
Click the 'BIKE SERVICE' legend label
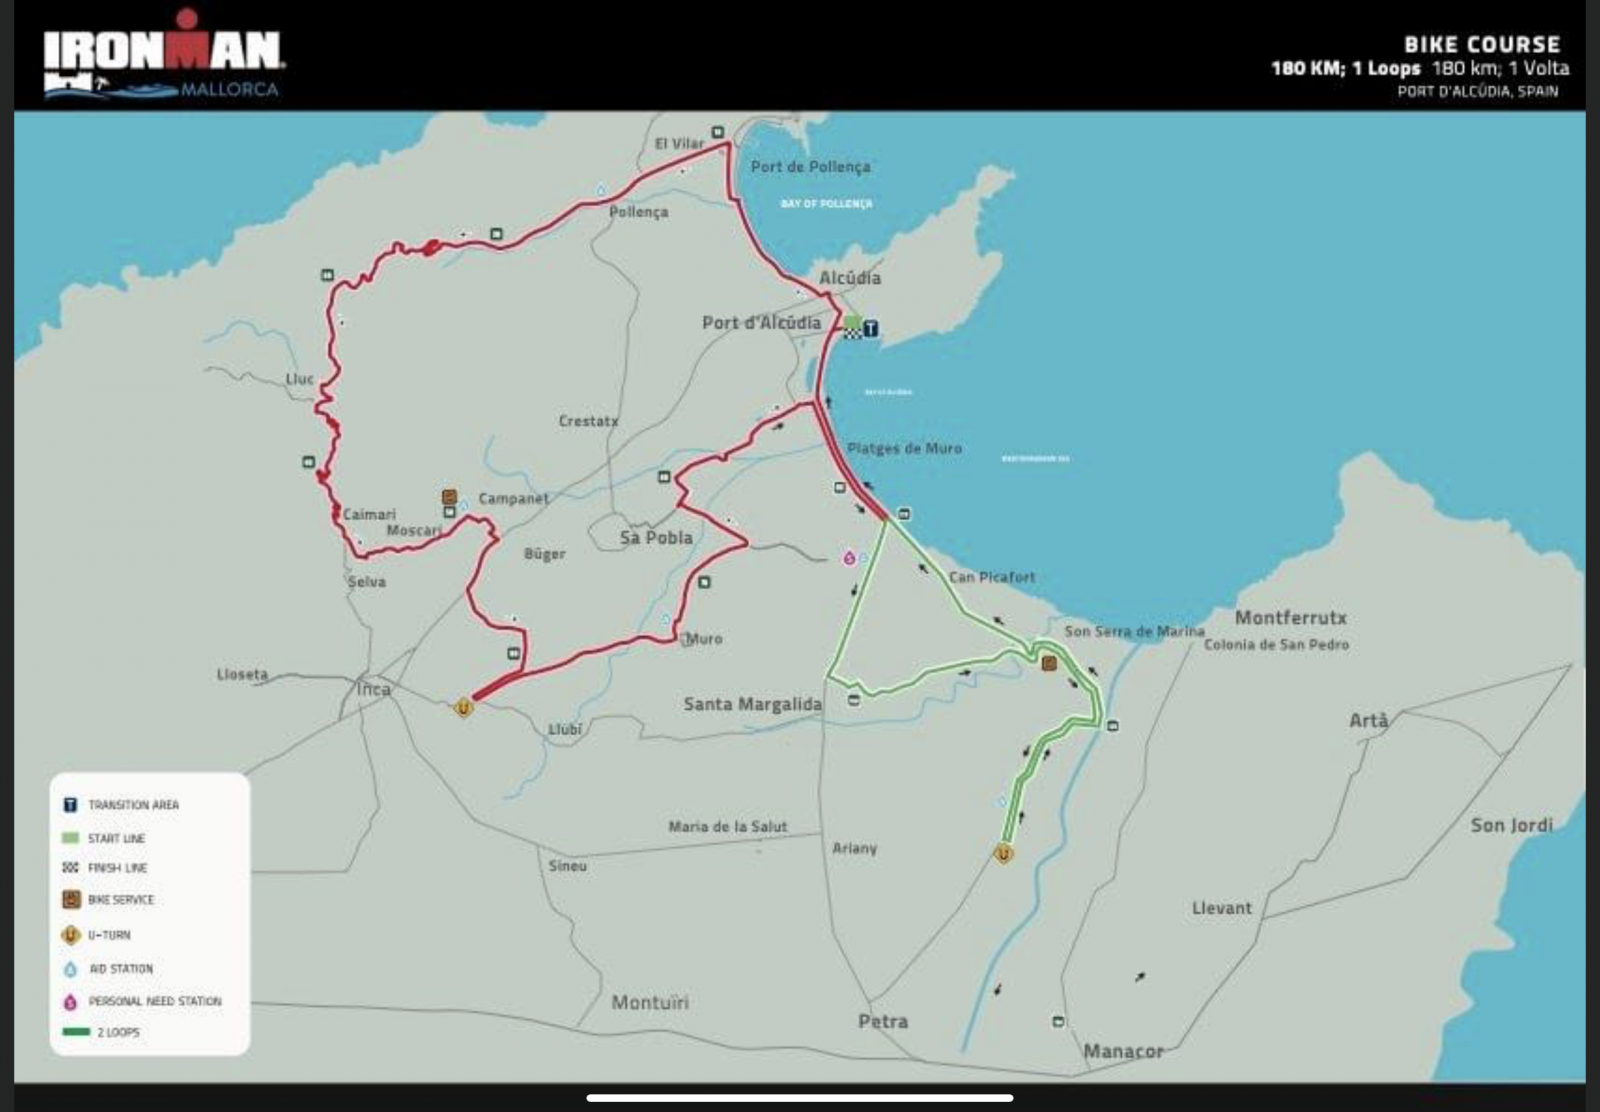pos(121,900)
